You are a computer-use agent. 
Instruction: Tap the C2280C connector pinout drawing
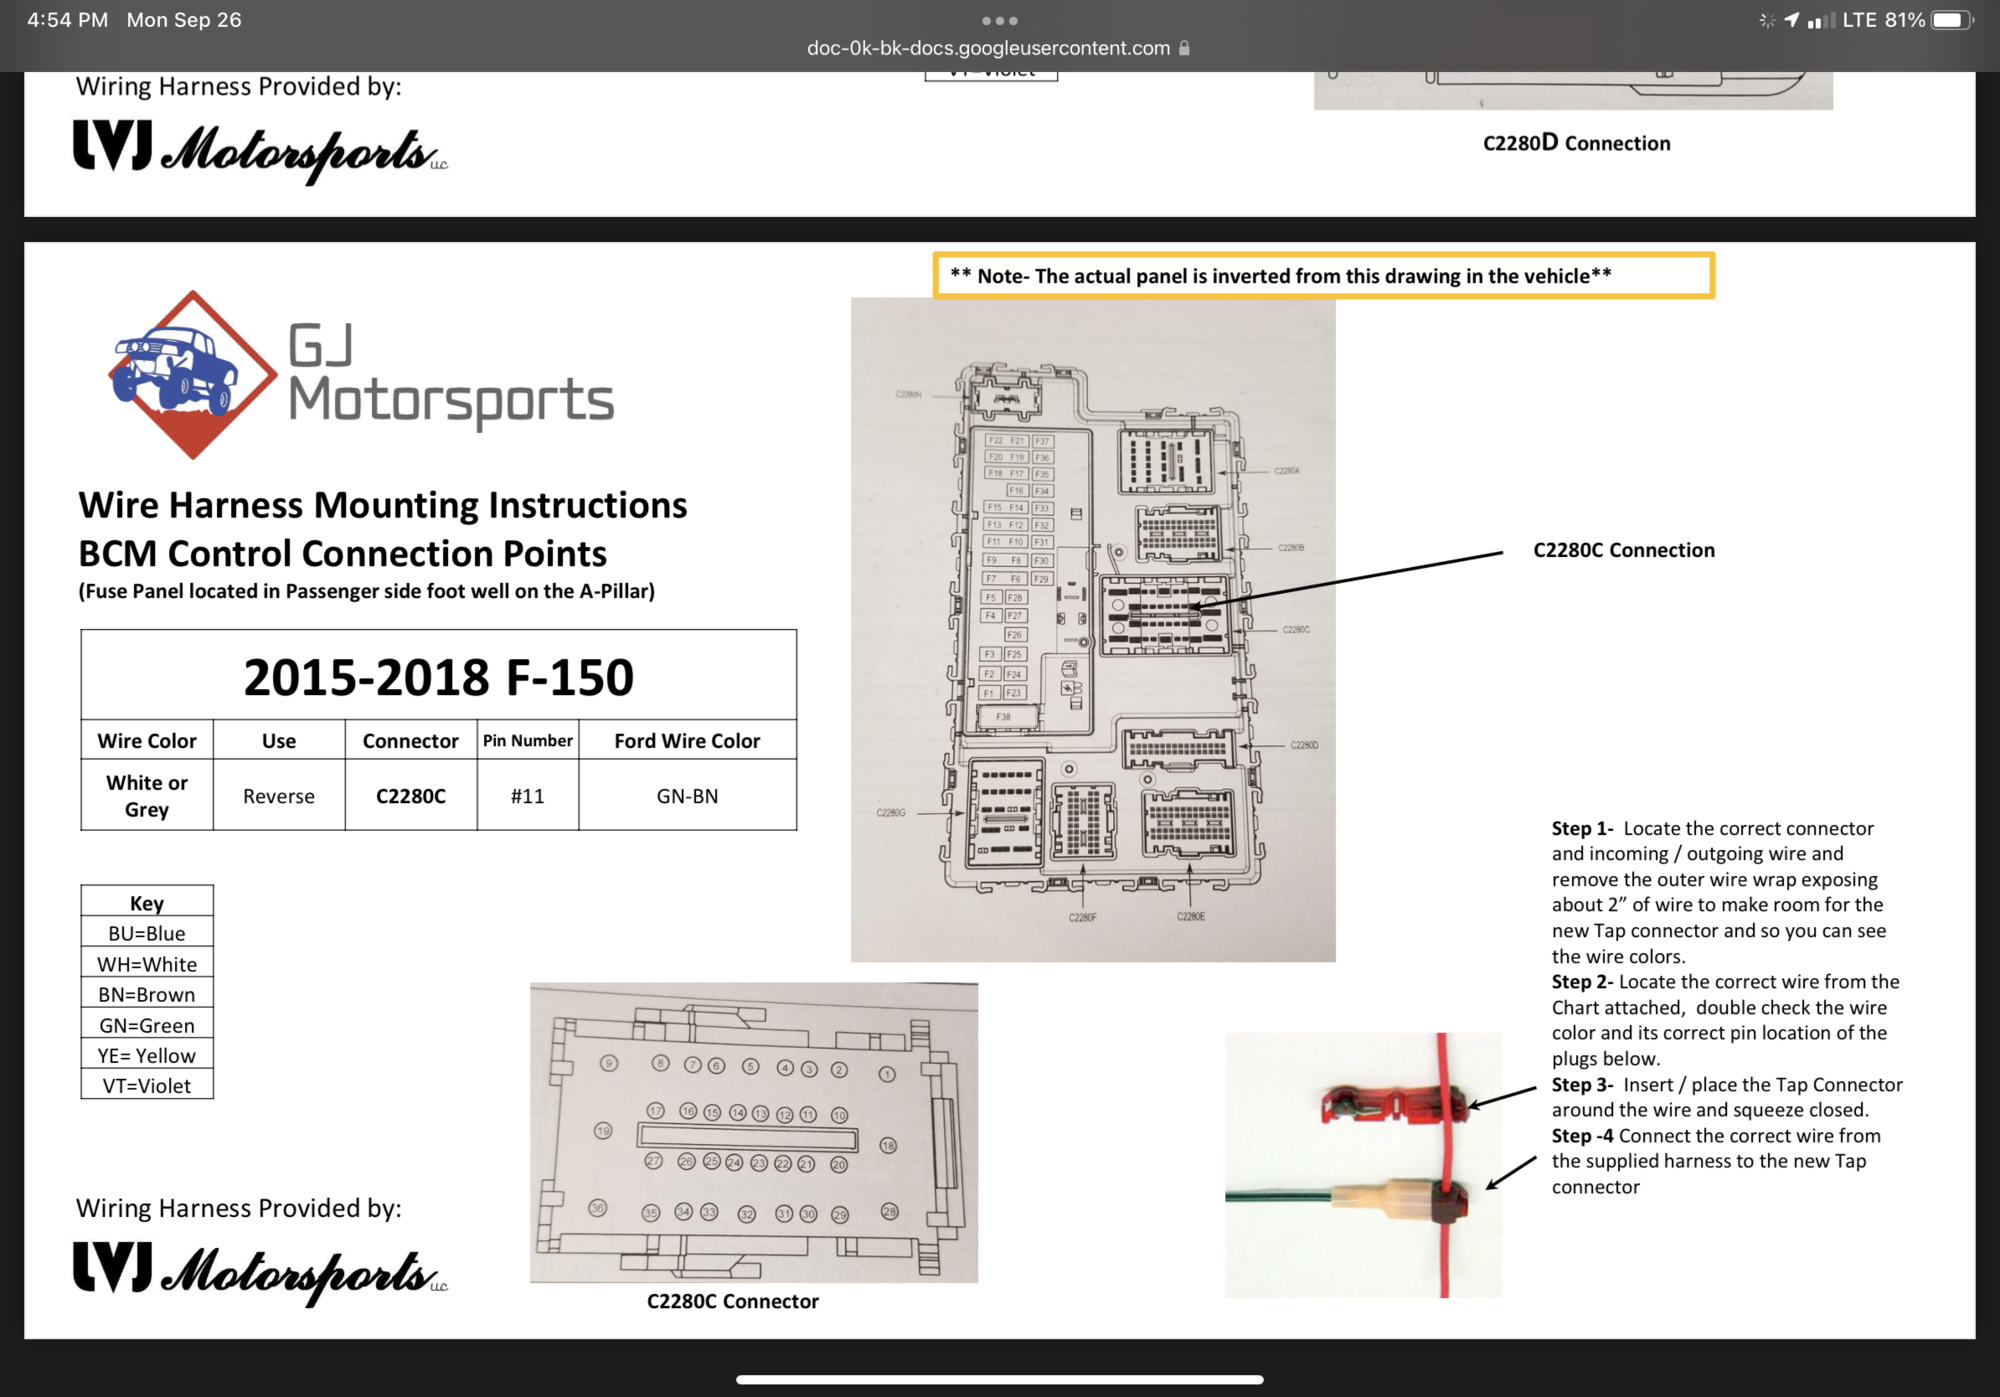tap(753, 1132)
